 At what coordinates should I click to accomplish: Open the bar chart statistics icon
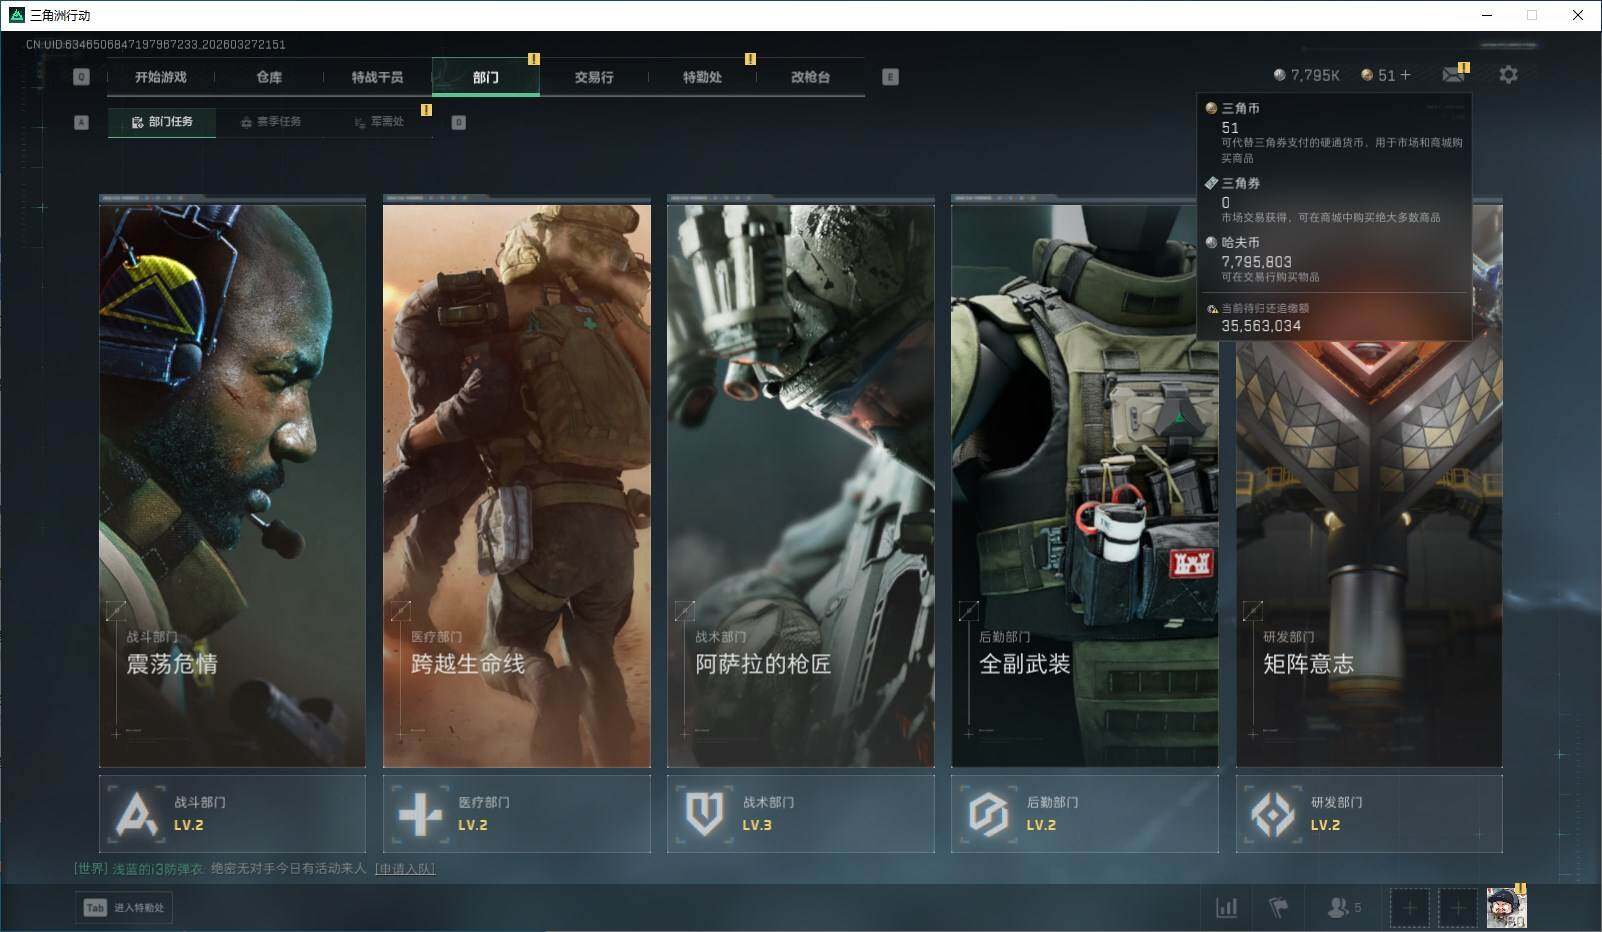click(1226, 907)
